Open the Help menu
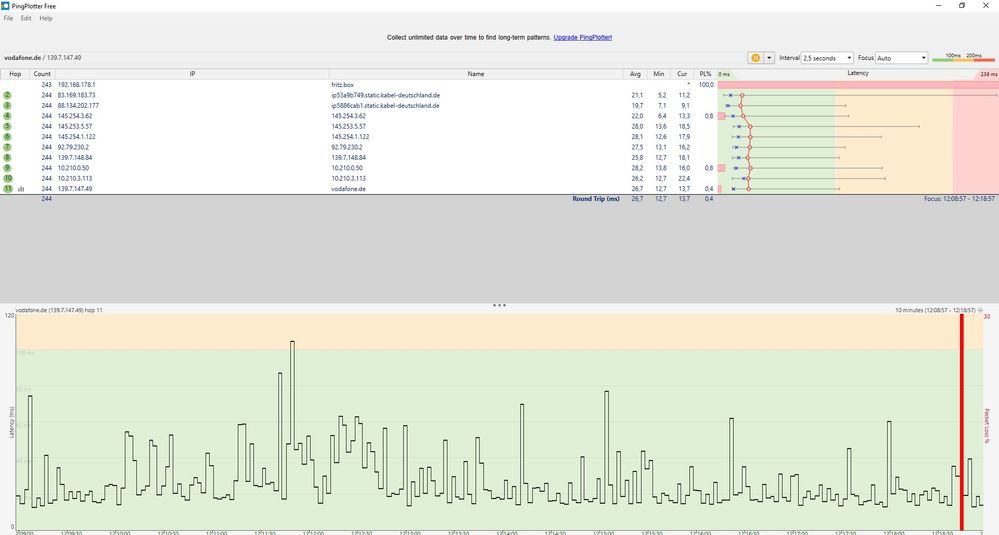 pos(46,18)
